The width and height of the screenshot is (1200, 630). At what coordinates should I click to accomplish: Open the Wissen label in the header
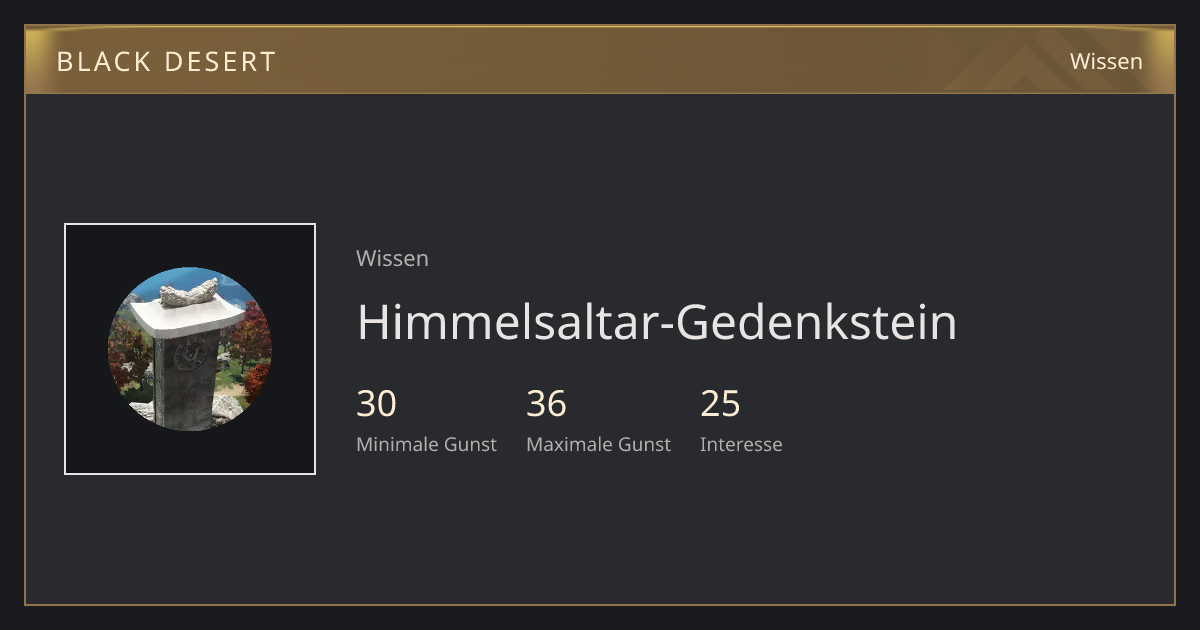pyautogui.click(x=1106, y=61)
